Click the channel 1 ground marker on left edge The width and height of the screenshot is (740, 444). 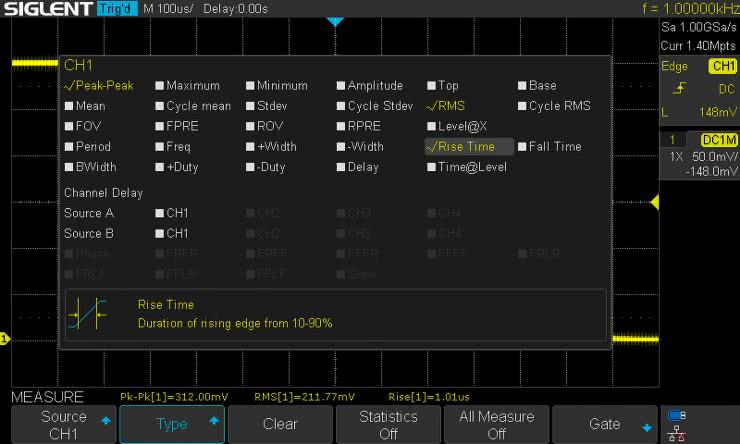5,340
